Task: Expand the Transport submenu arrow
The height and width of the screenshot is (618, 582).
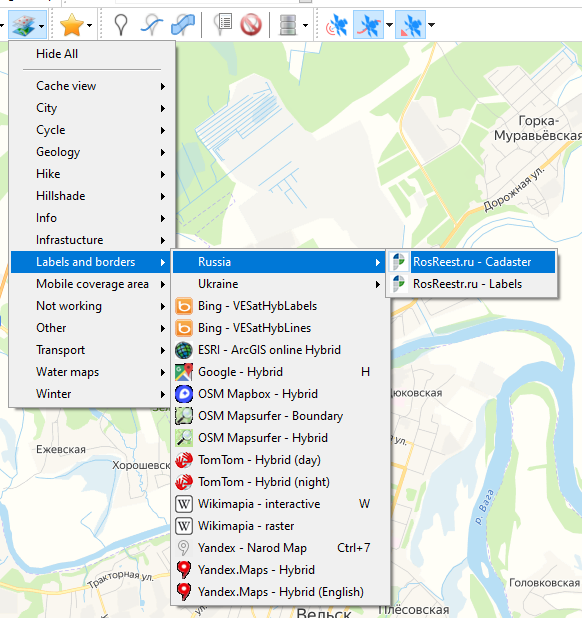Action: click(x=163, y=350)
